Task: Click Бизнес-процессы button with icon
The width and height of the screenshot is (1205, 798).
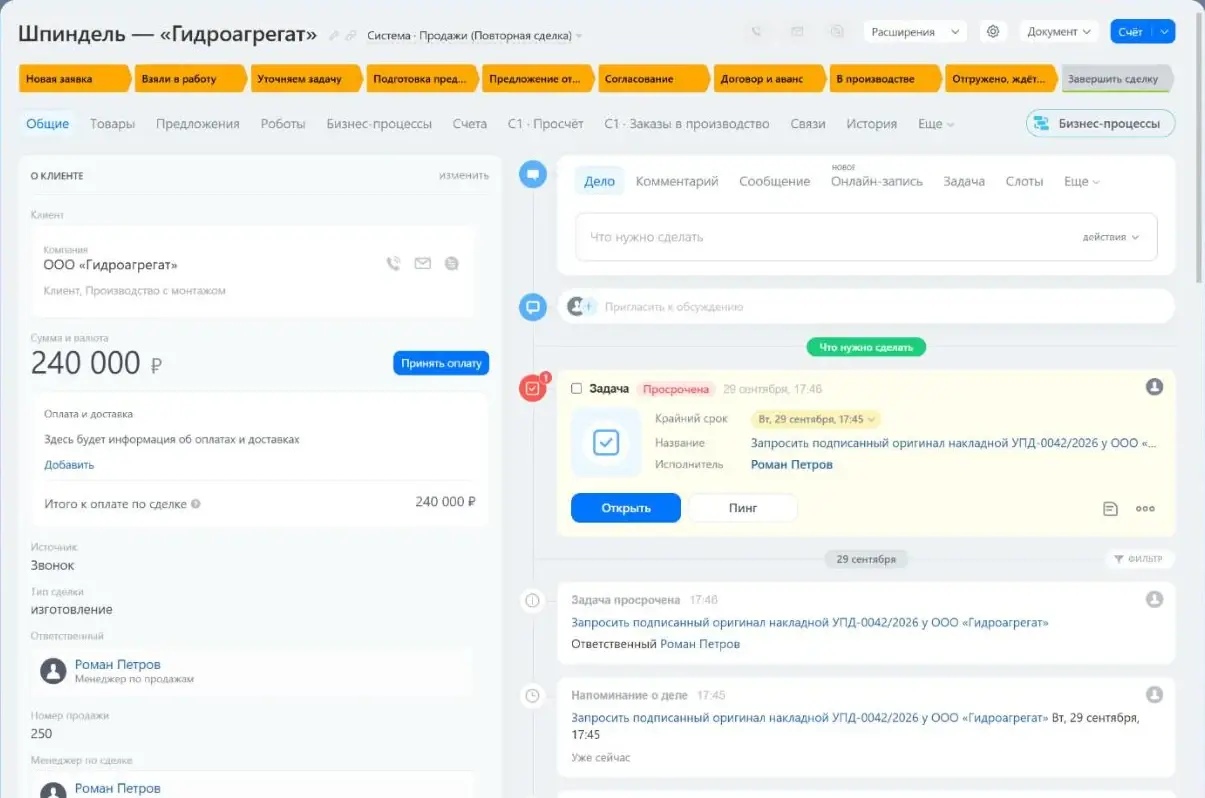Action: (1100, 124)
